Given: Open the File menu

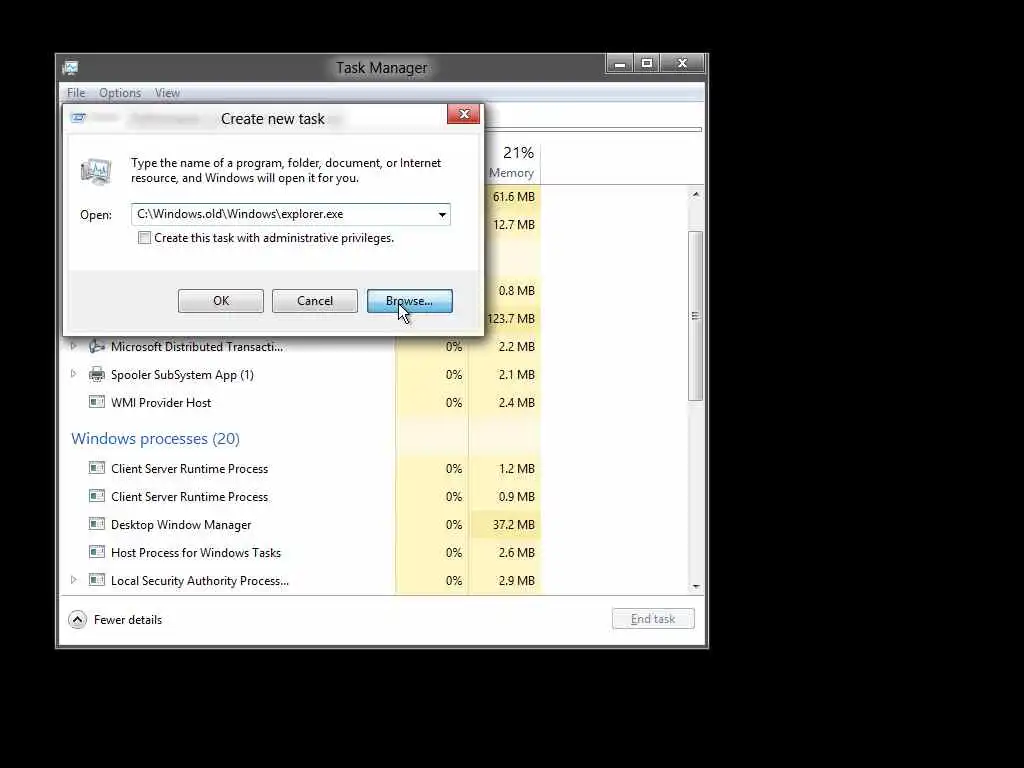Looking at the screenshot, I should 76,93.
